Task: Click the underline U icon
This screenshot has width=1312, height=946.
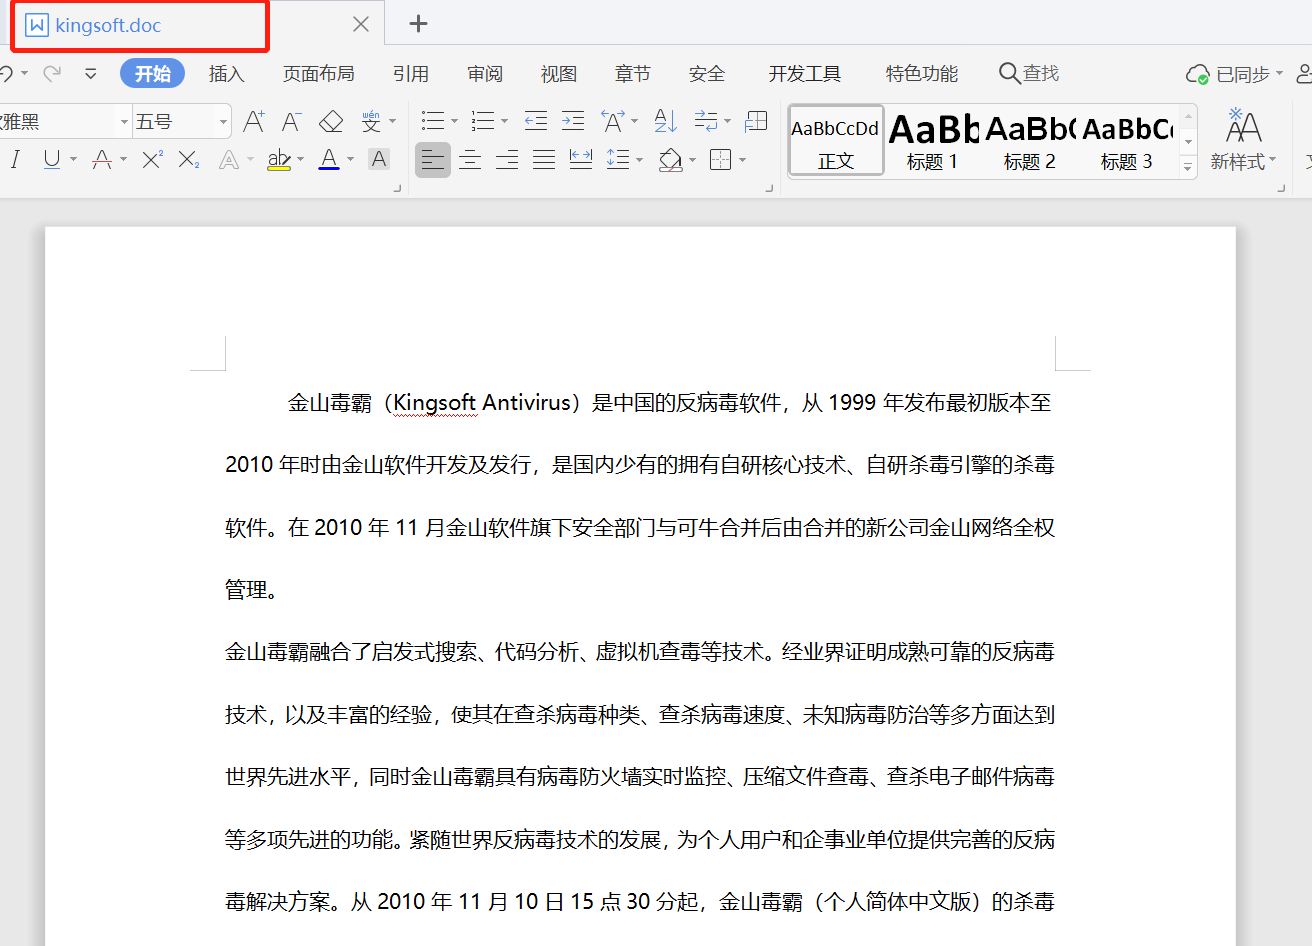Action: tap(52, 159)
